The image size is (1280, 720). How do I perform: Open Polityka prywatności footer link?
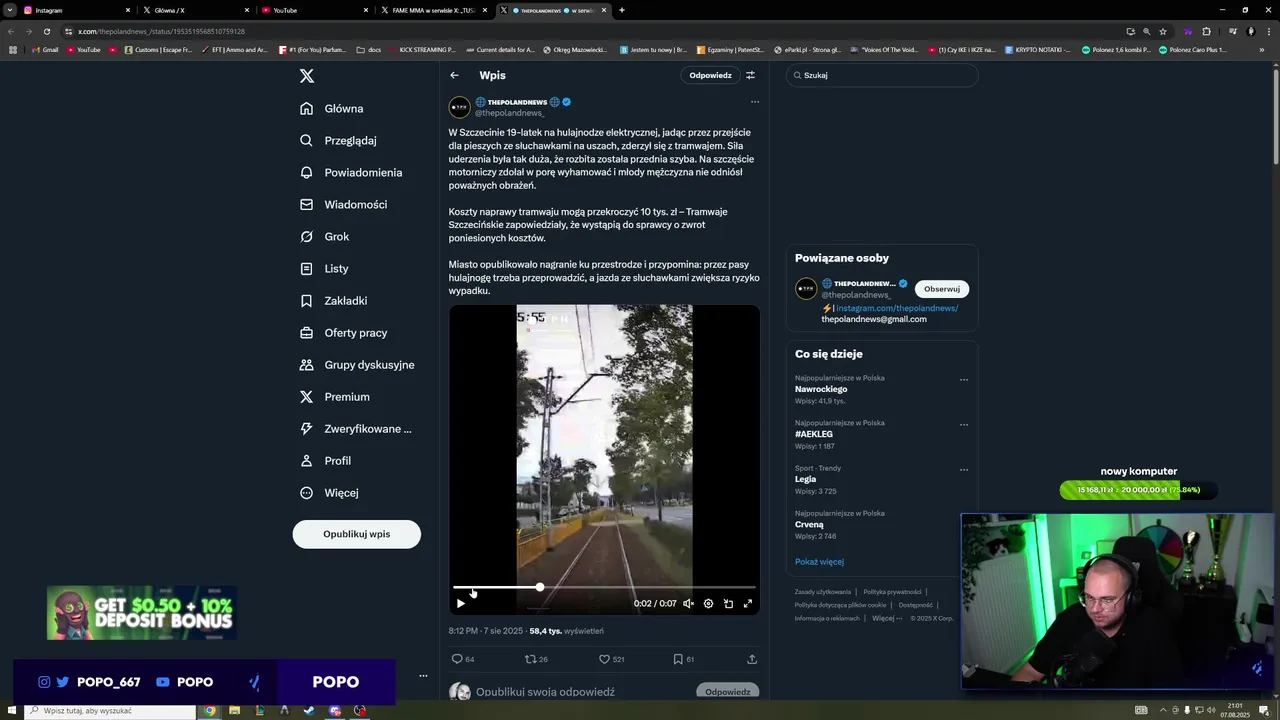tap(892, 592)
